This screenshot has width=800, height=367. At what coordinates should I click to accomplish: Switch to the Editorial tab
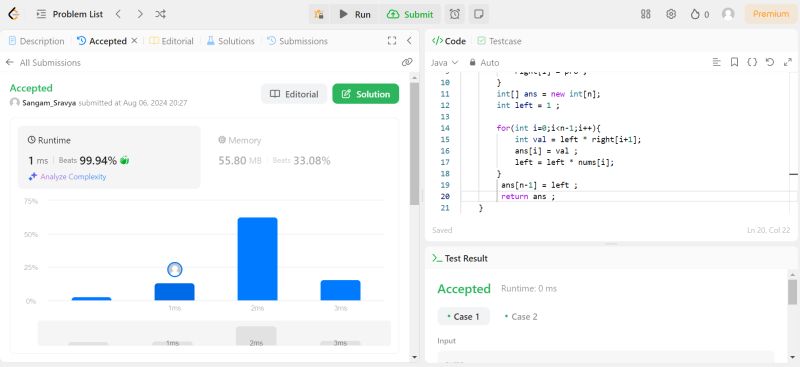coord(171,41)
